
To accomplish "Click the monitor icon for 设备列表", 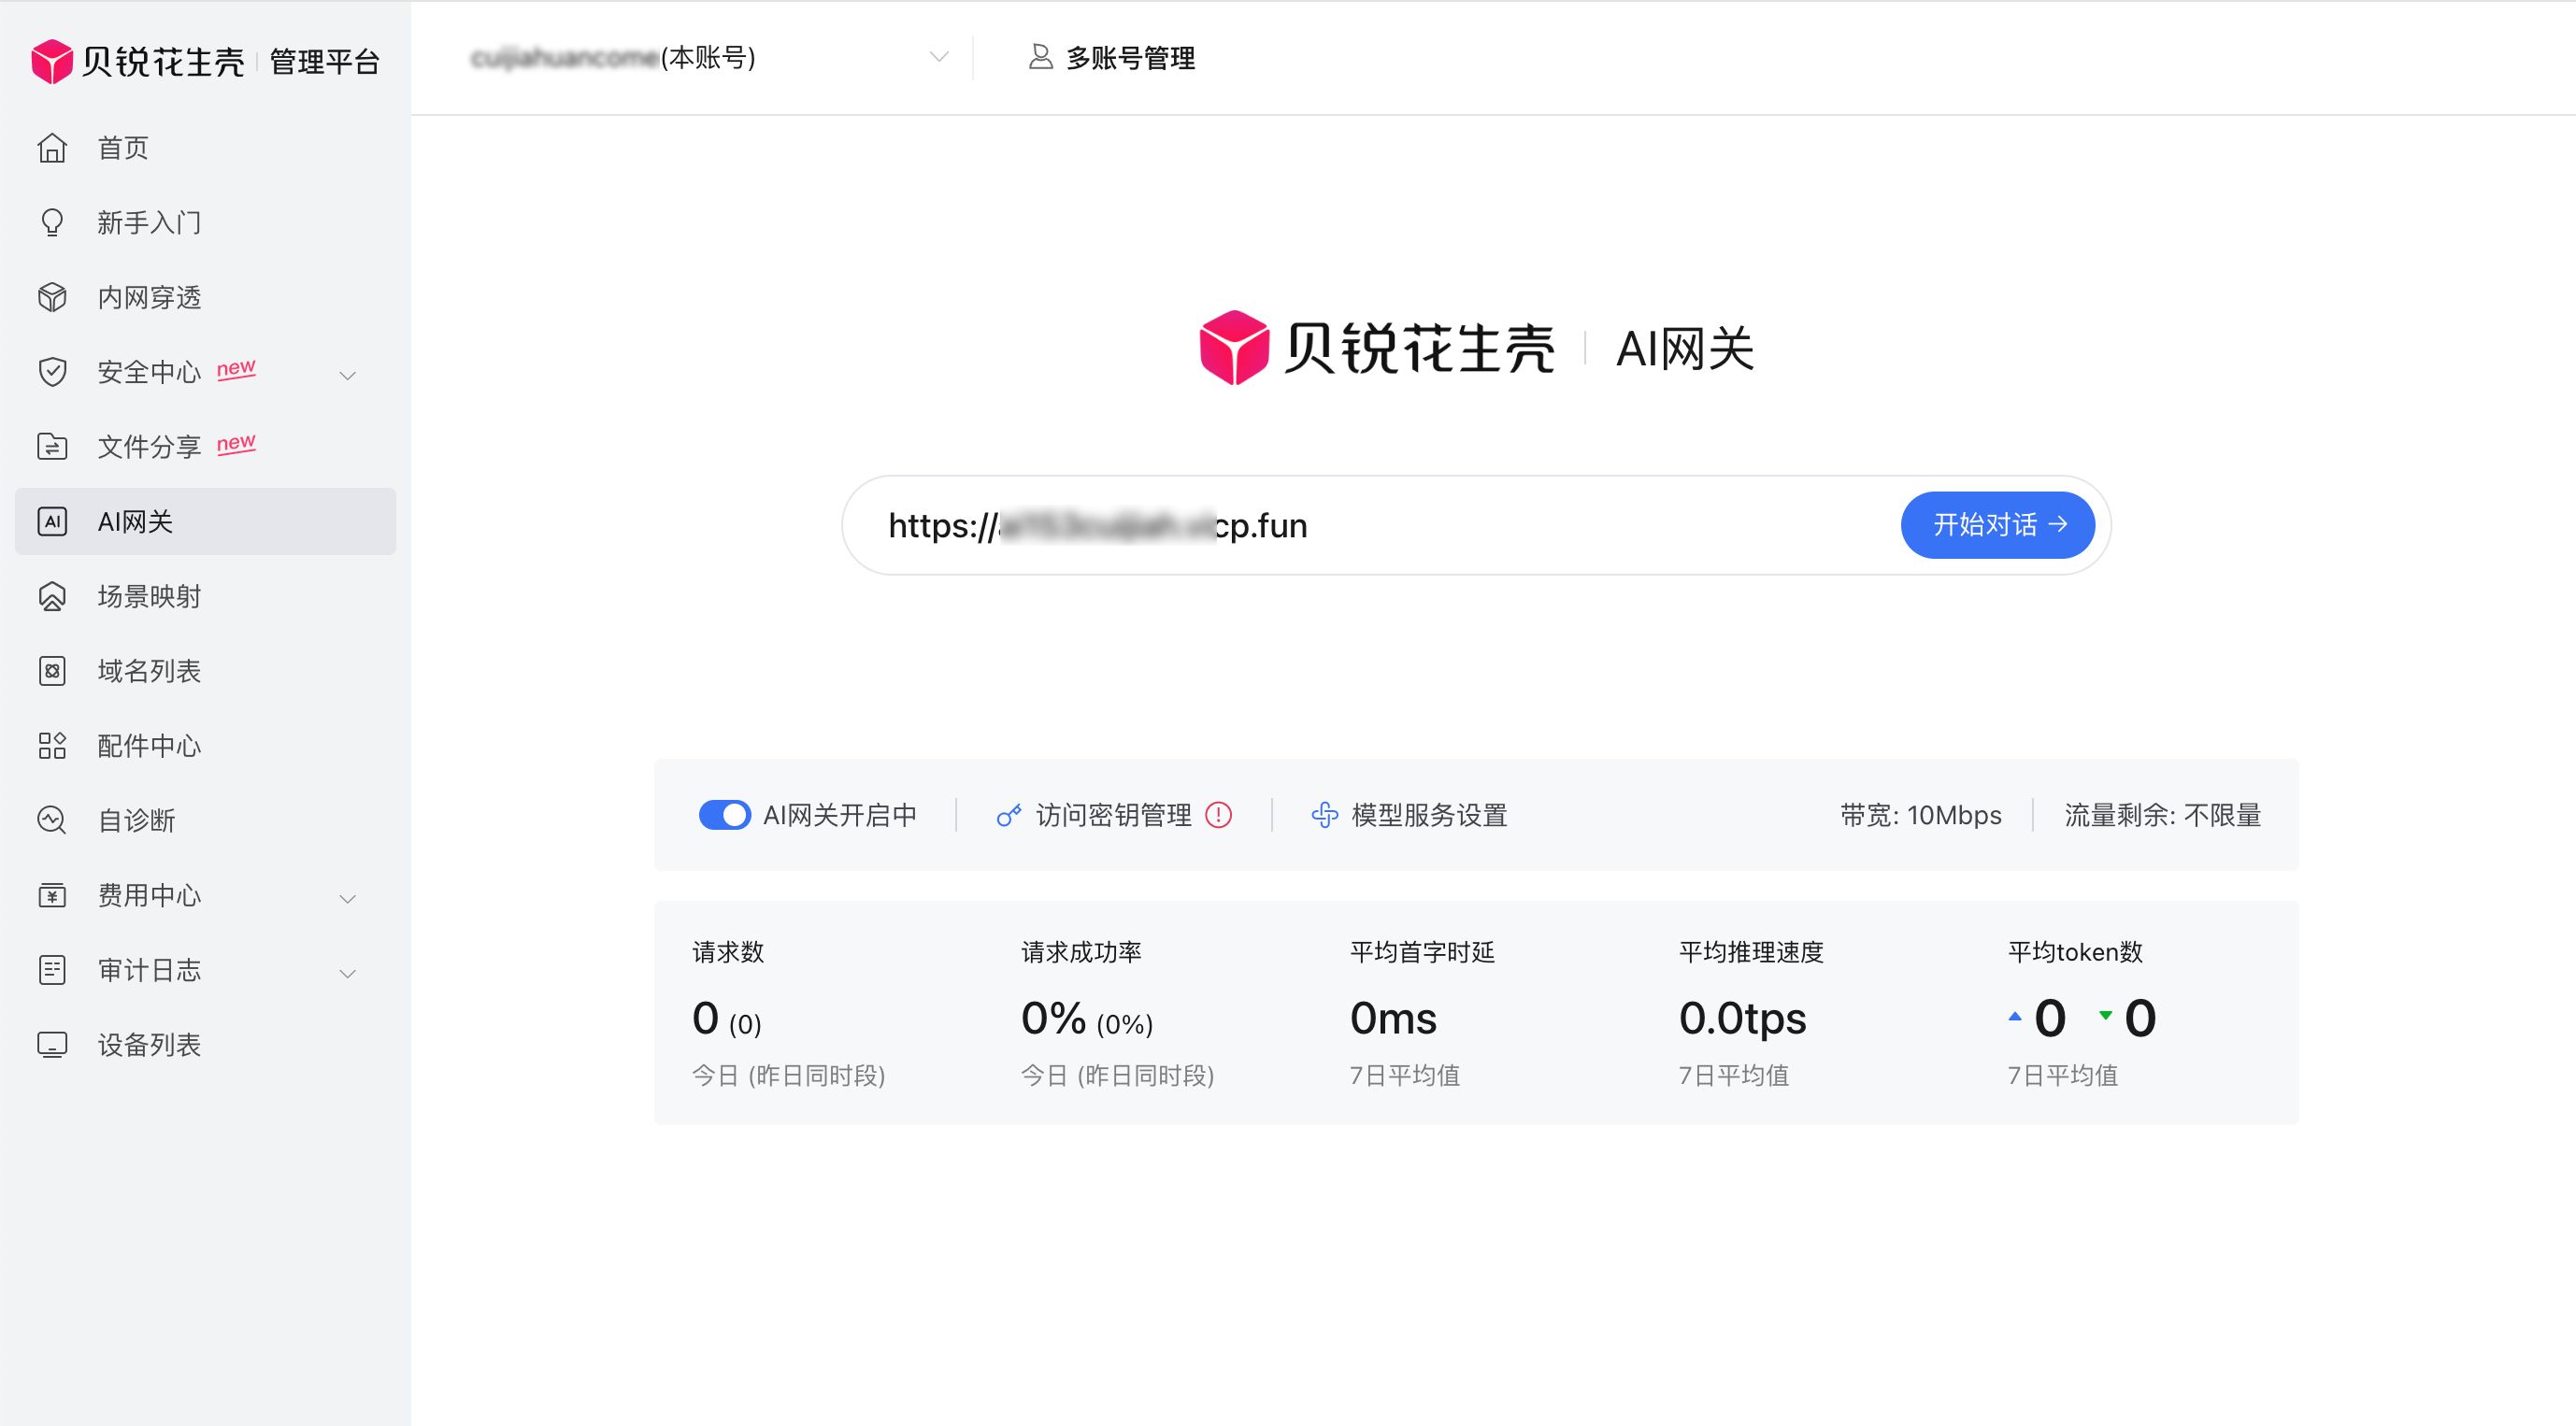I will pyautogui.click(x=52, y=1045).
